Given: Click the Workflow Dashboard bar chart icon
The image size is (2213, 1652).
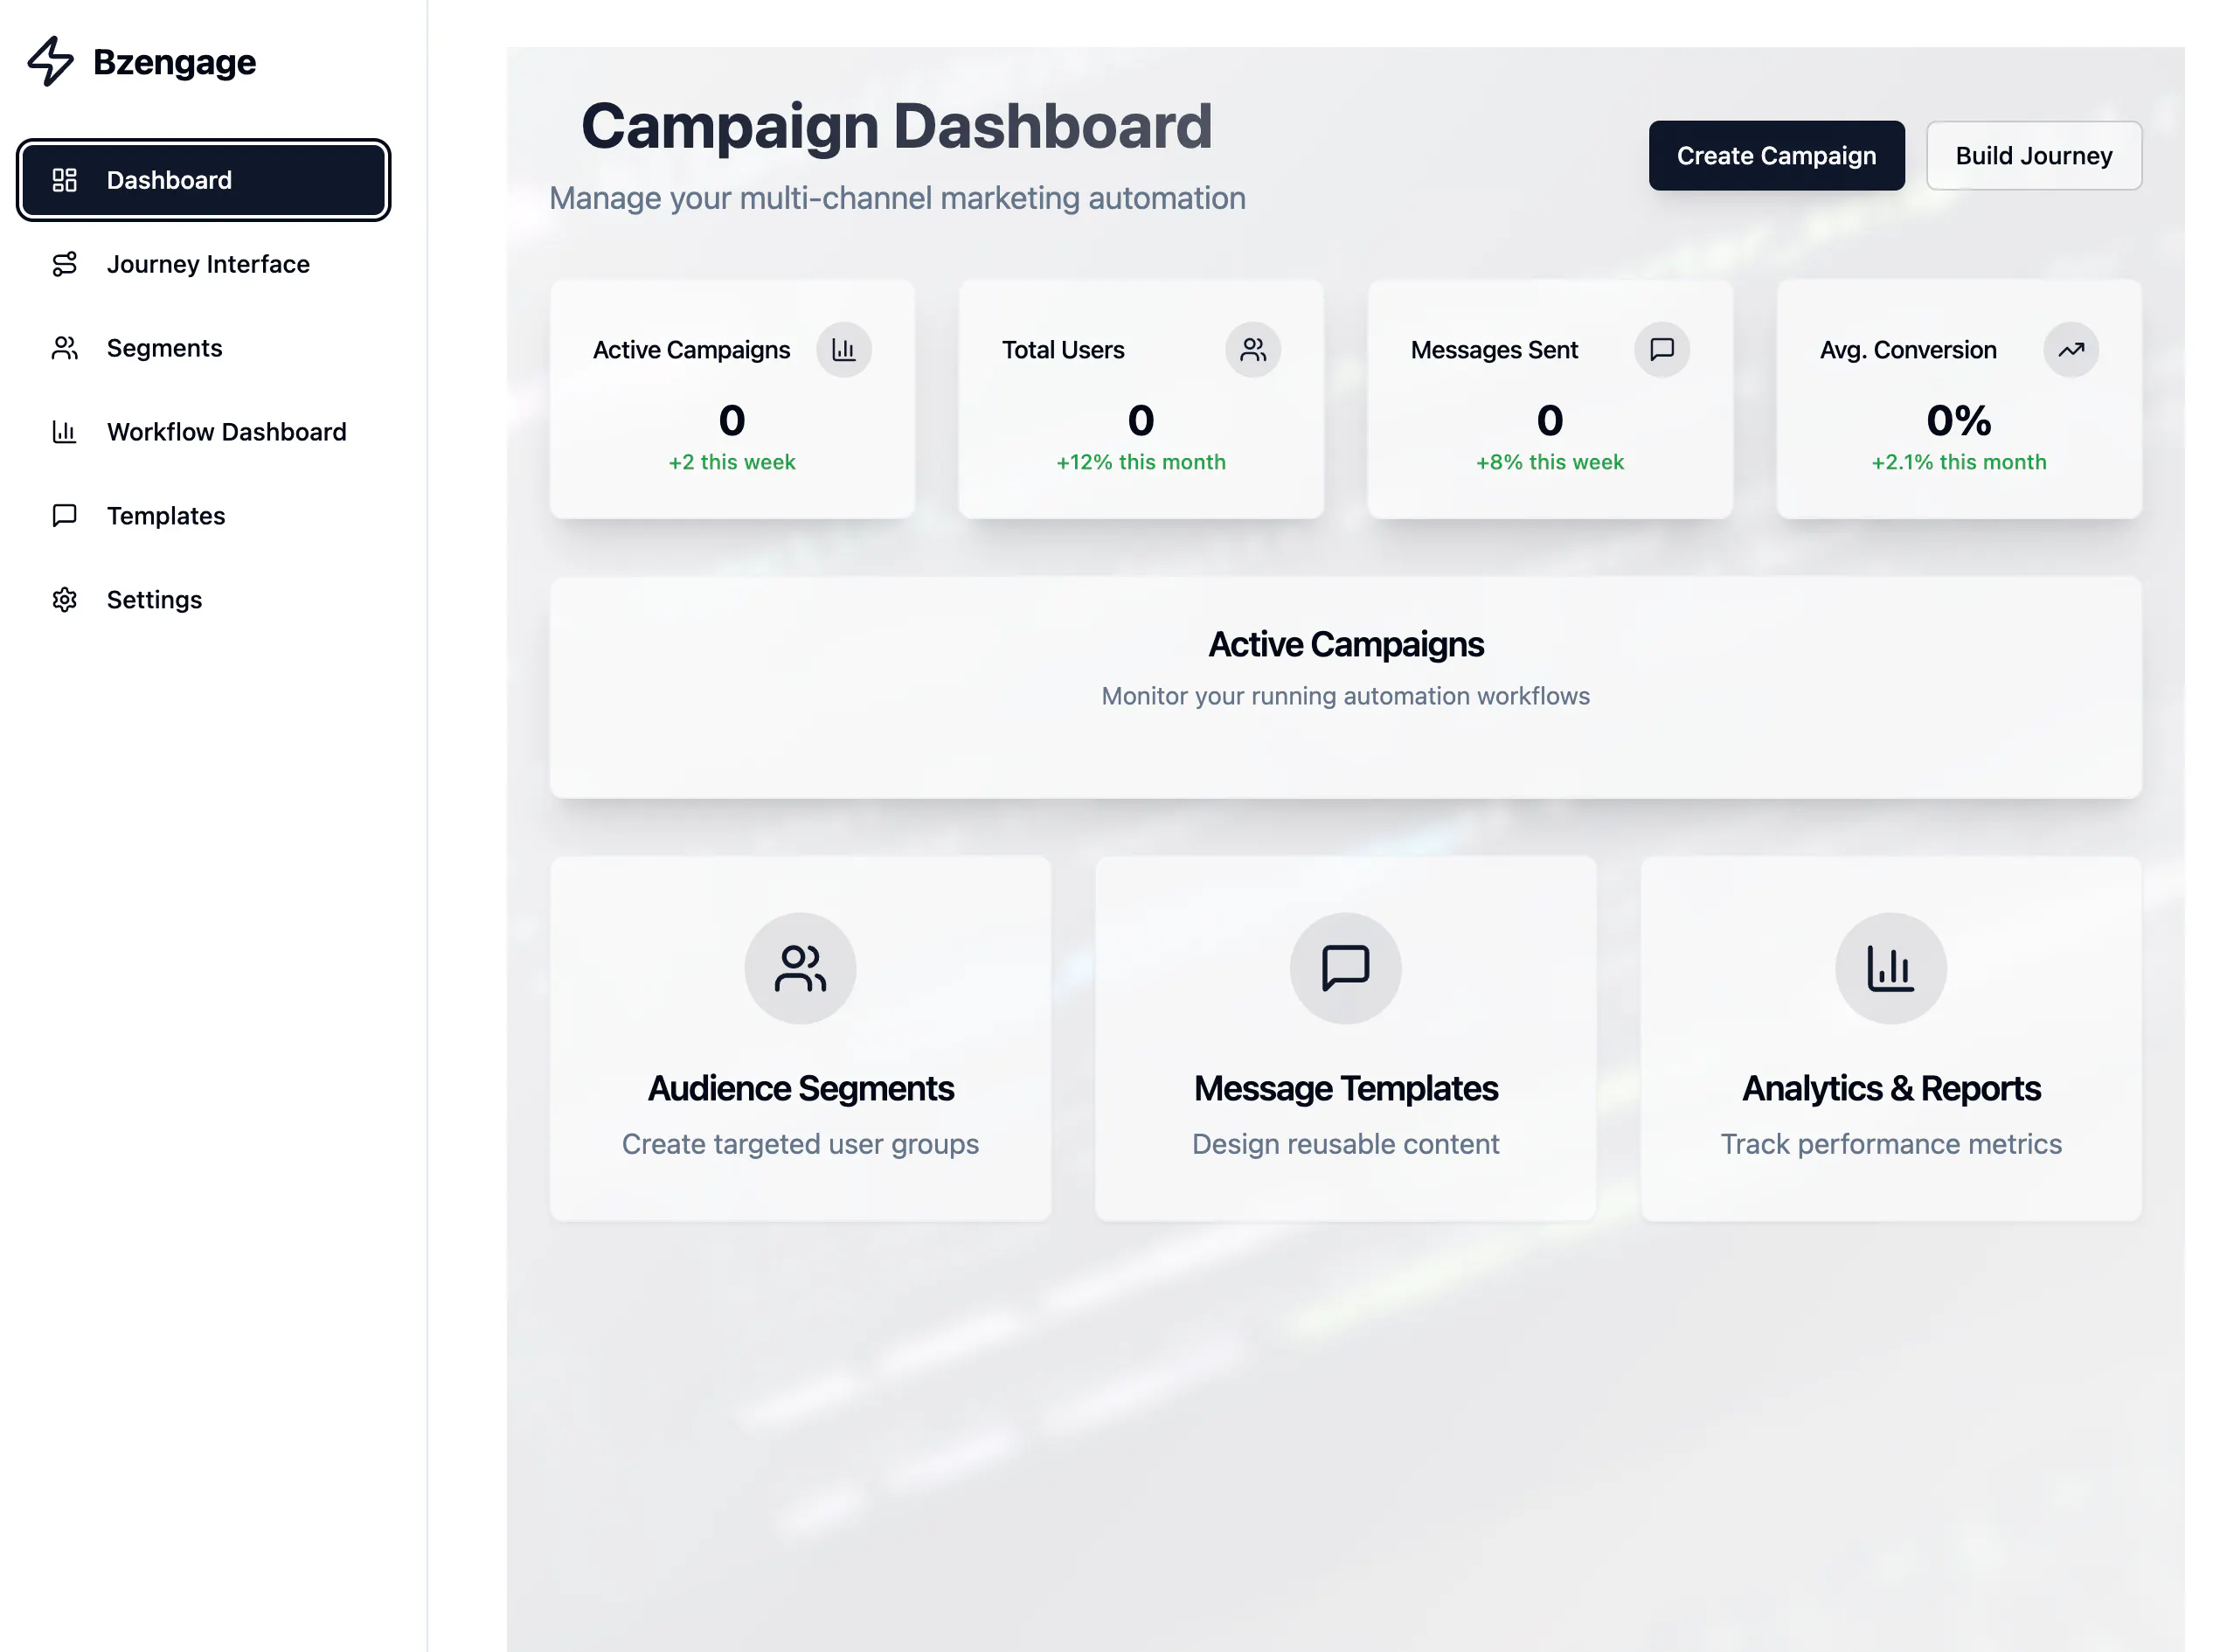Looking at the screenshot, I should point(64,432).
